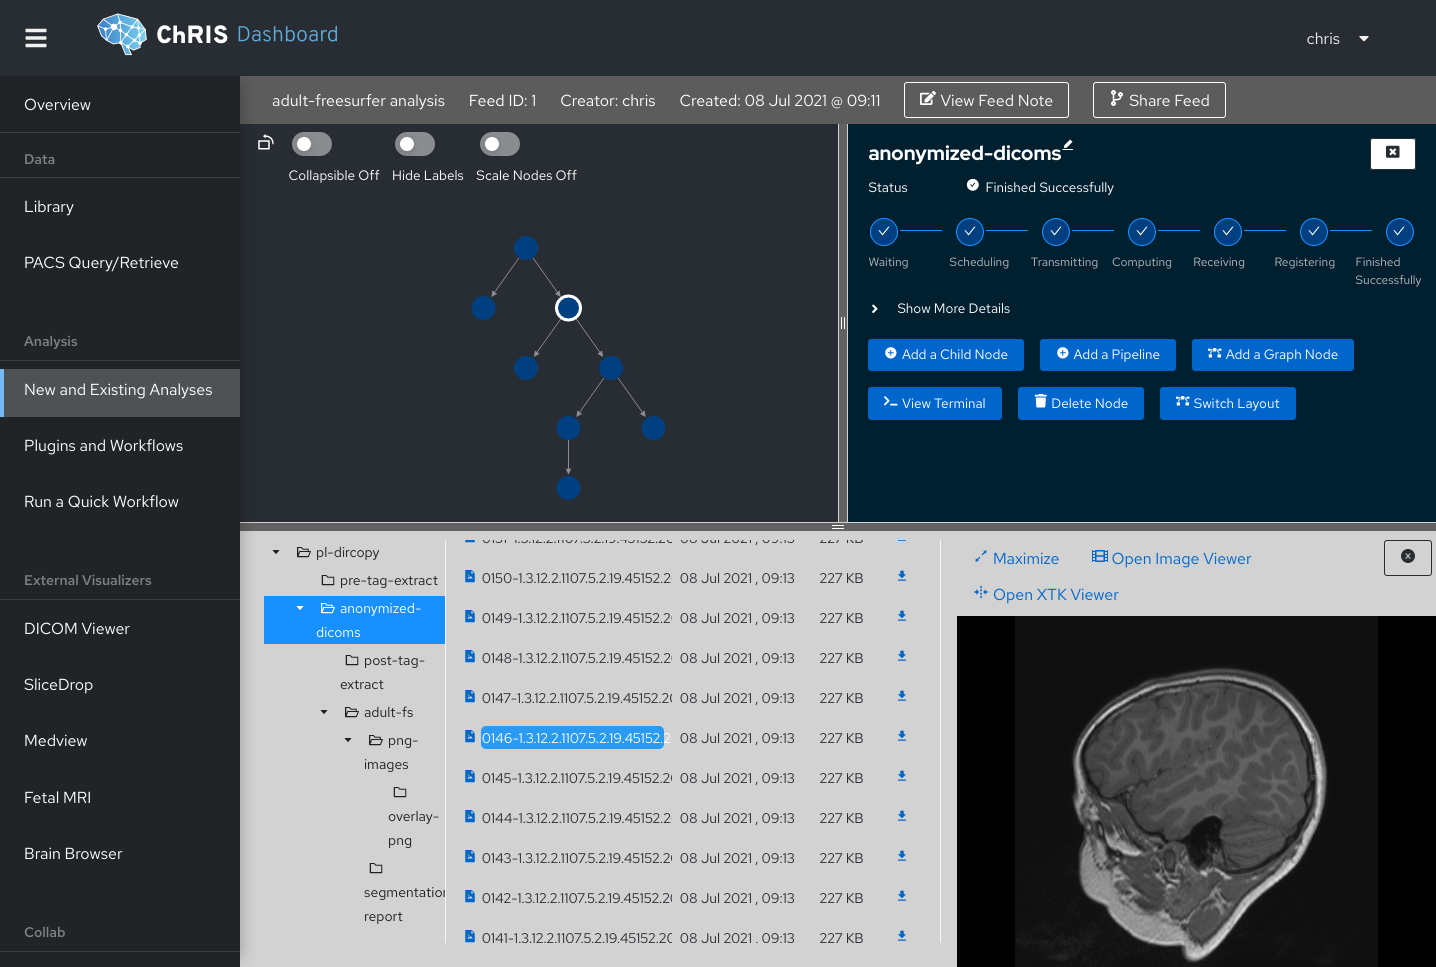Click the ChRIS brain logo
Screen dimensions: 1436x967
tap(121, 33)
